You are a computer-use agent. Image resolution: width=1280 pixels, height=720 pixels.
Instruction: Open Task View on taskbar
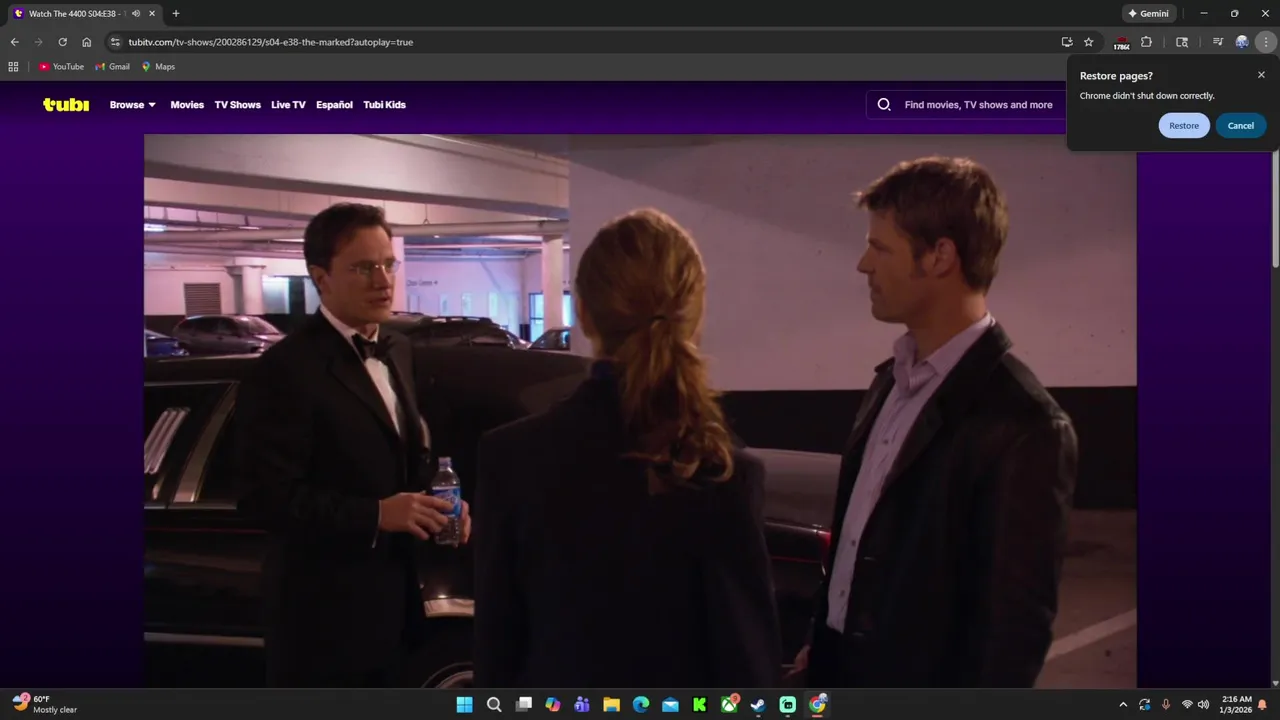(x=523, y=705)
